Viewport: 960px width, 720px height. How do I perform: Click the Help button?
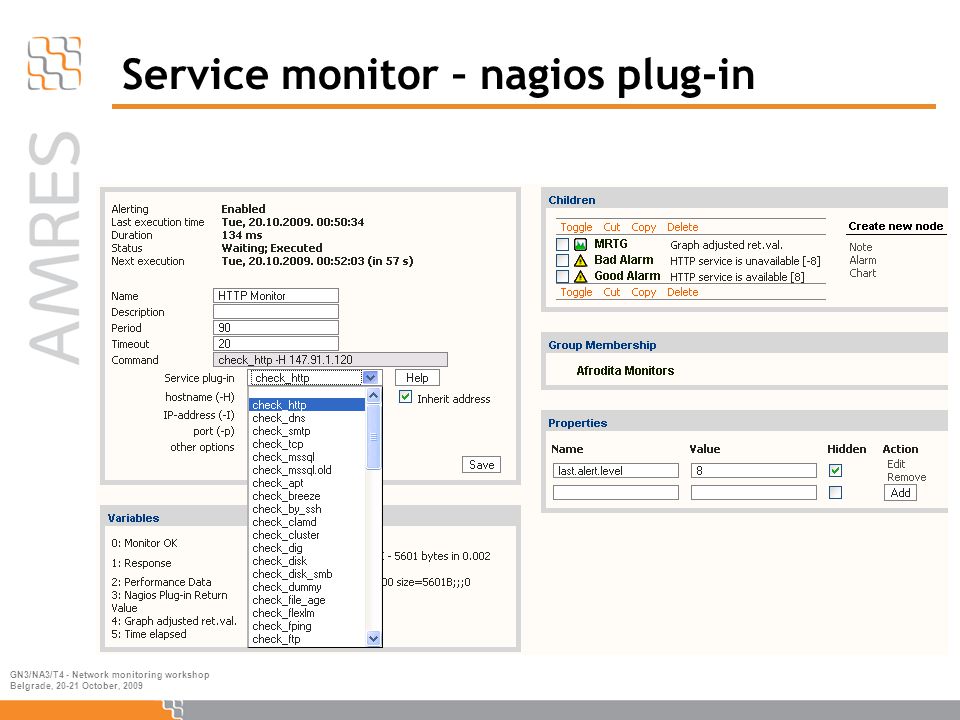pos(417,378)
